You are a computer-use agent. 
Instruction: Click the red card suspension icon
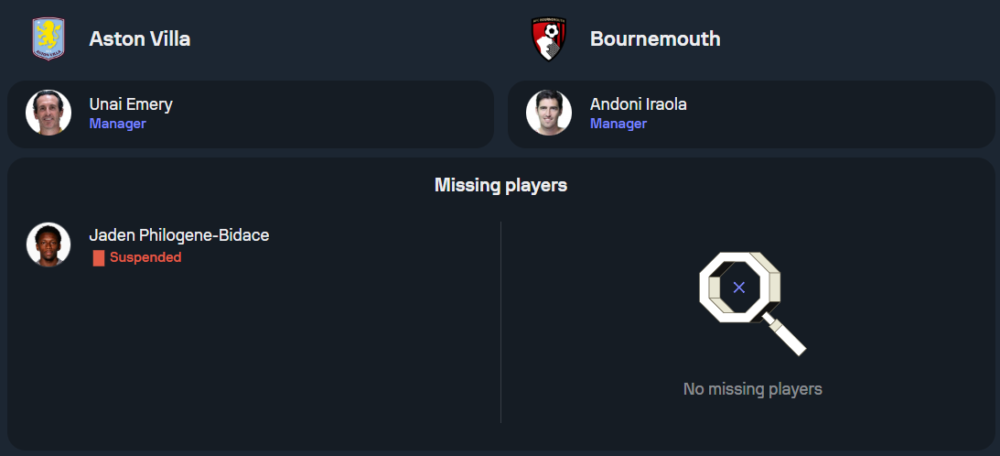coord(98,258)
